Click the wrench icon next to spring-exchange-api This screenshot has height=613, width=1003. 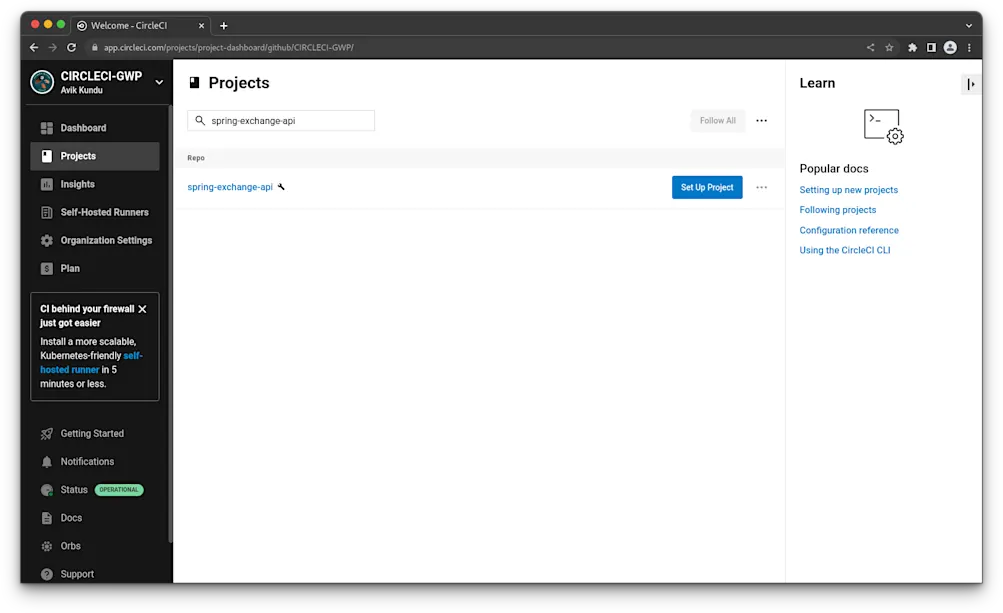point(281,187)
